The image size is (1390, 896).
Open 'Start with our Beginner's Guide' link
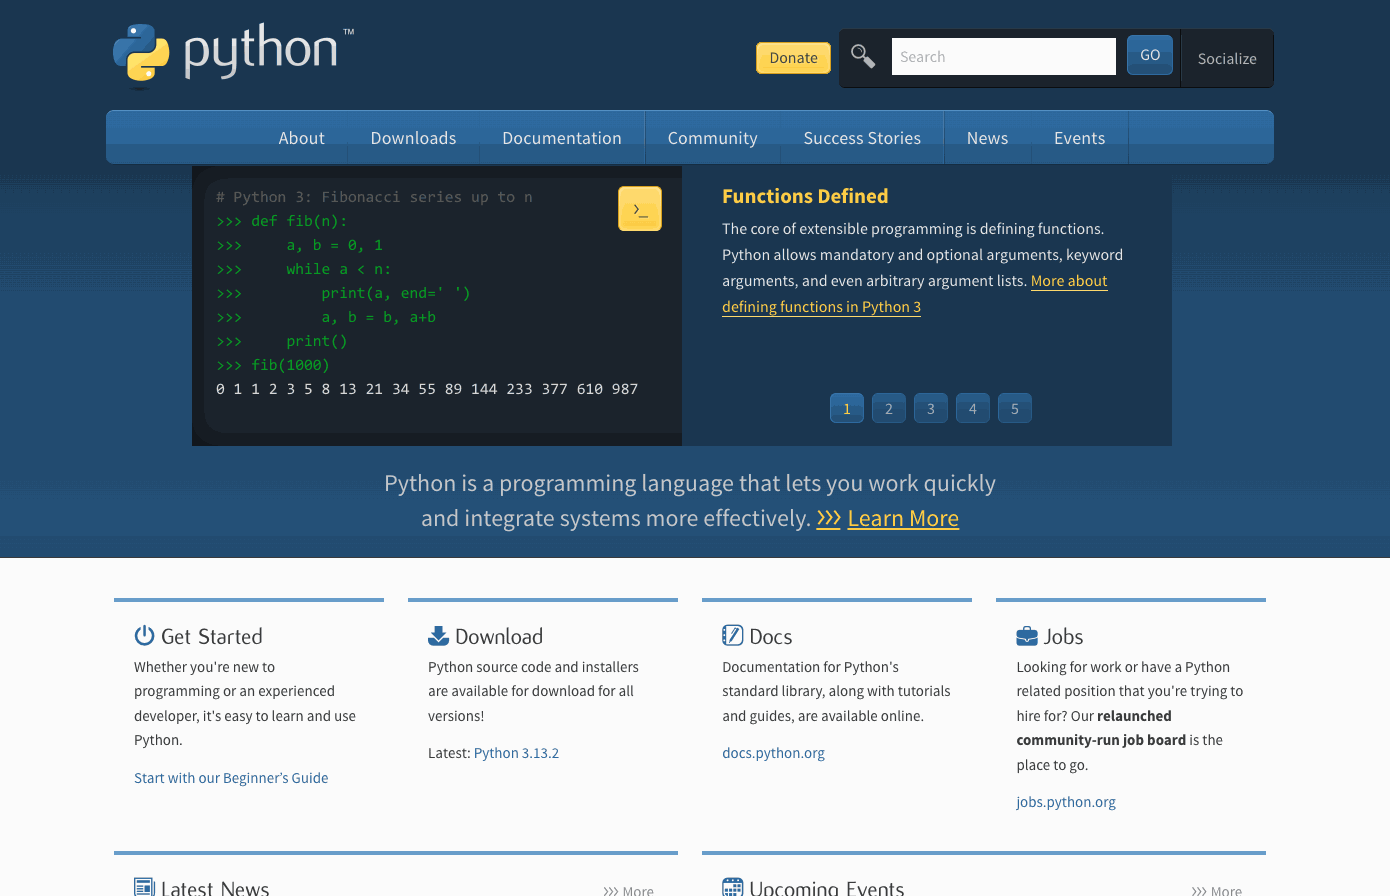point(231,778)
